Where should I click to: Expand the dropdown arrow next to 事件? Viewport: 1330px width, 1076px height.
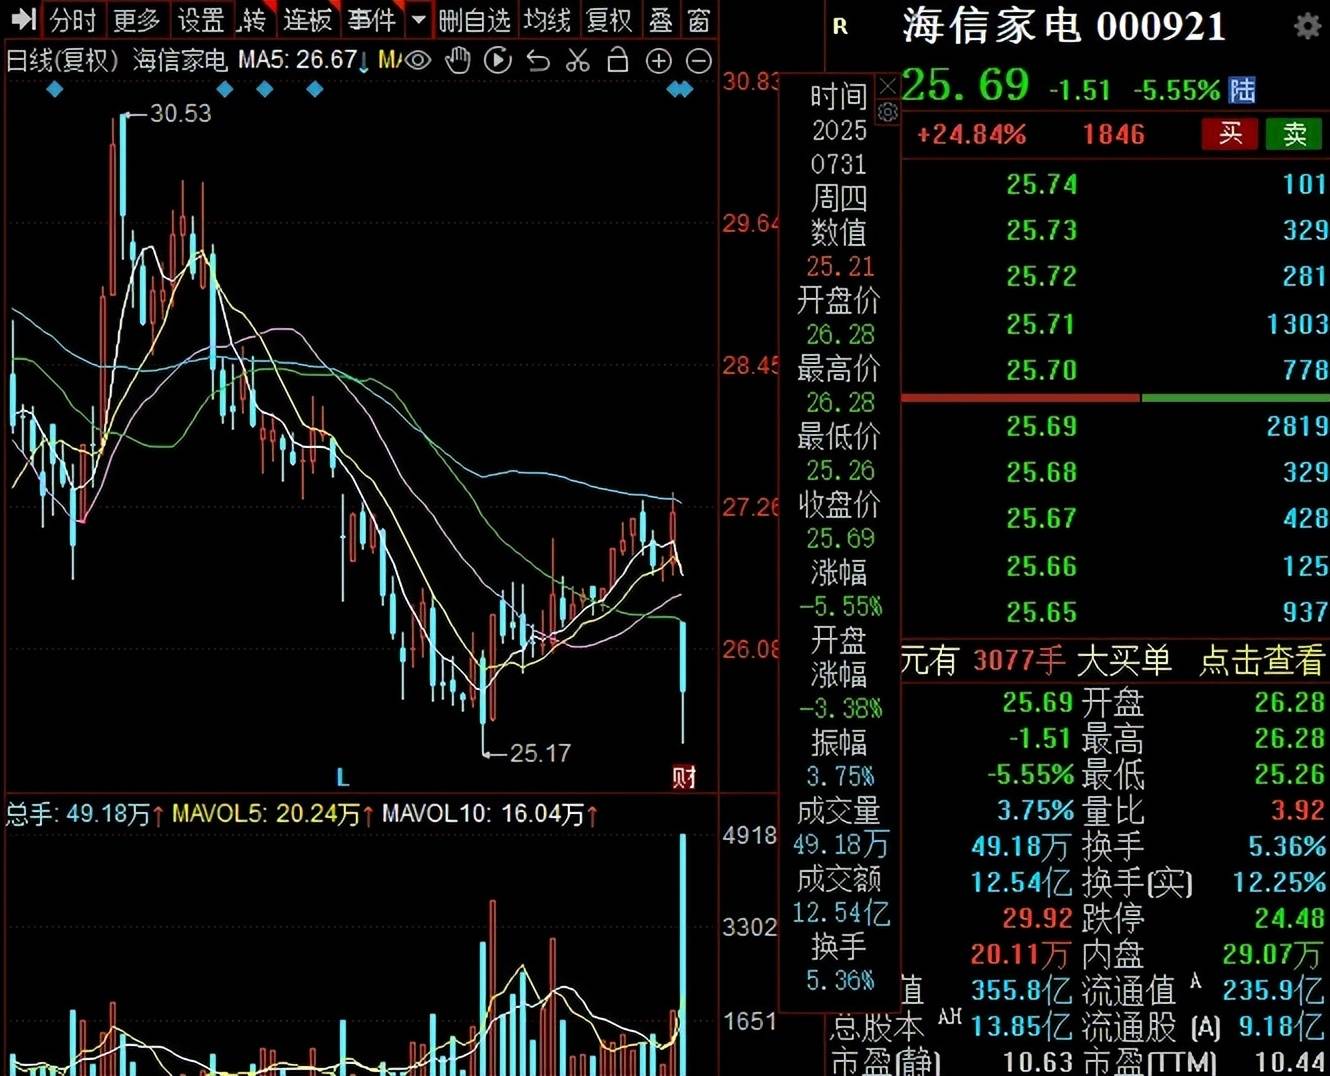[419, 20]
